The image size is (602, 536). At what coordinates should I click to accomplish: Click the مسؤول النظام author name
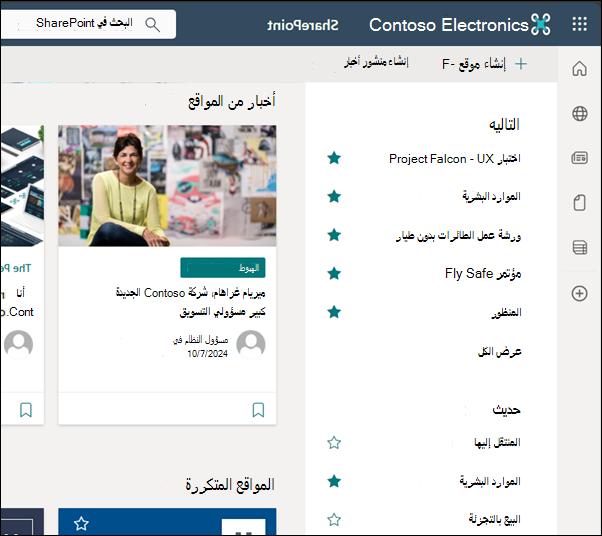[x=200, y=340]
